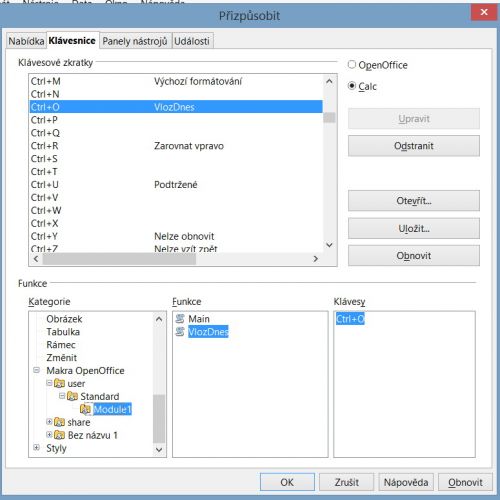The height and width of the screenshot is (500, 500).
Task: Click shortcut list scroll up arrow
Action: (329, 81)
